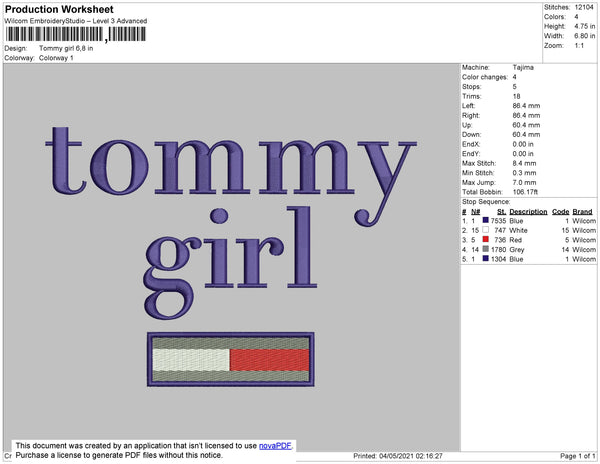Image resolution: width=600 pixels, height=464 pixels.
Task: Click the 'Description' column header
Action: (528, 212)
